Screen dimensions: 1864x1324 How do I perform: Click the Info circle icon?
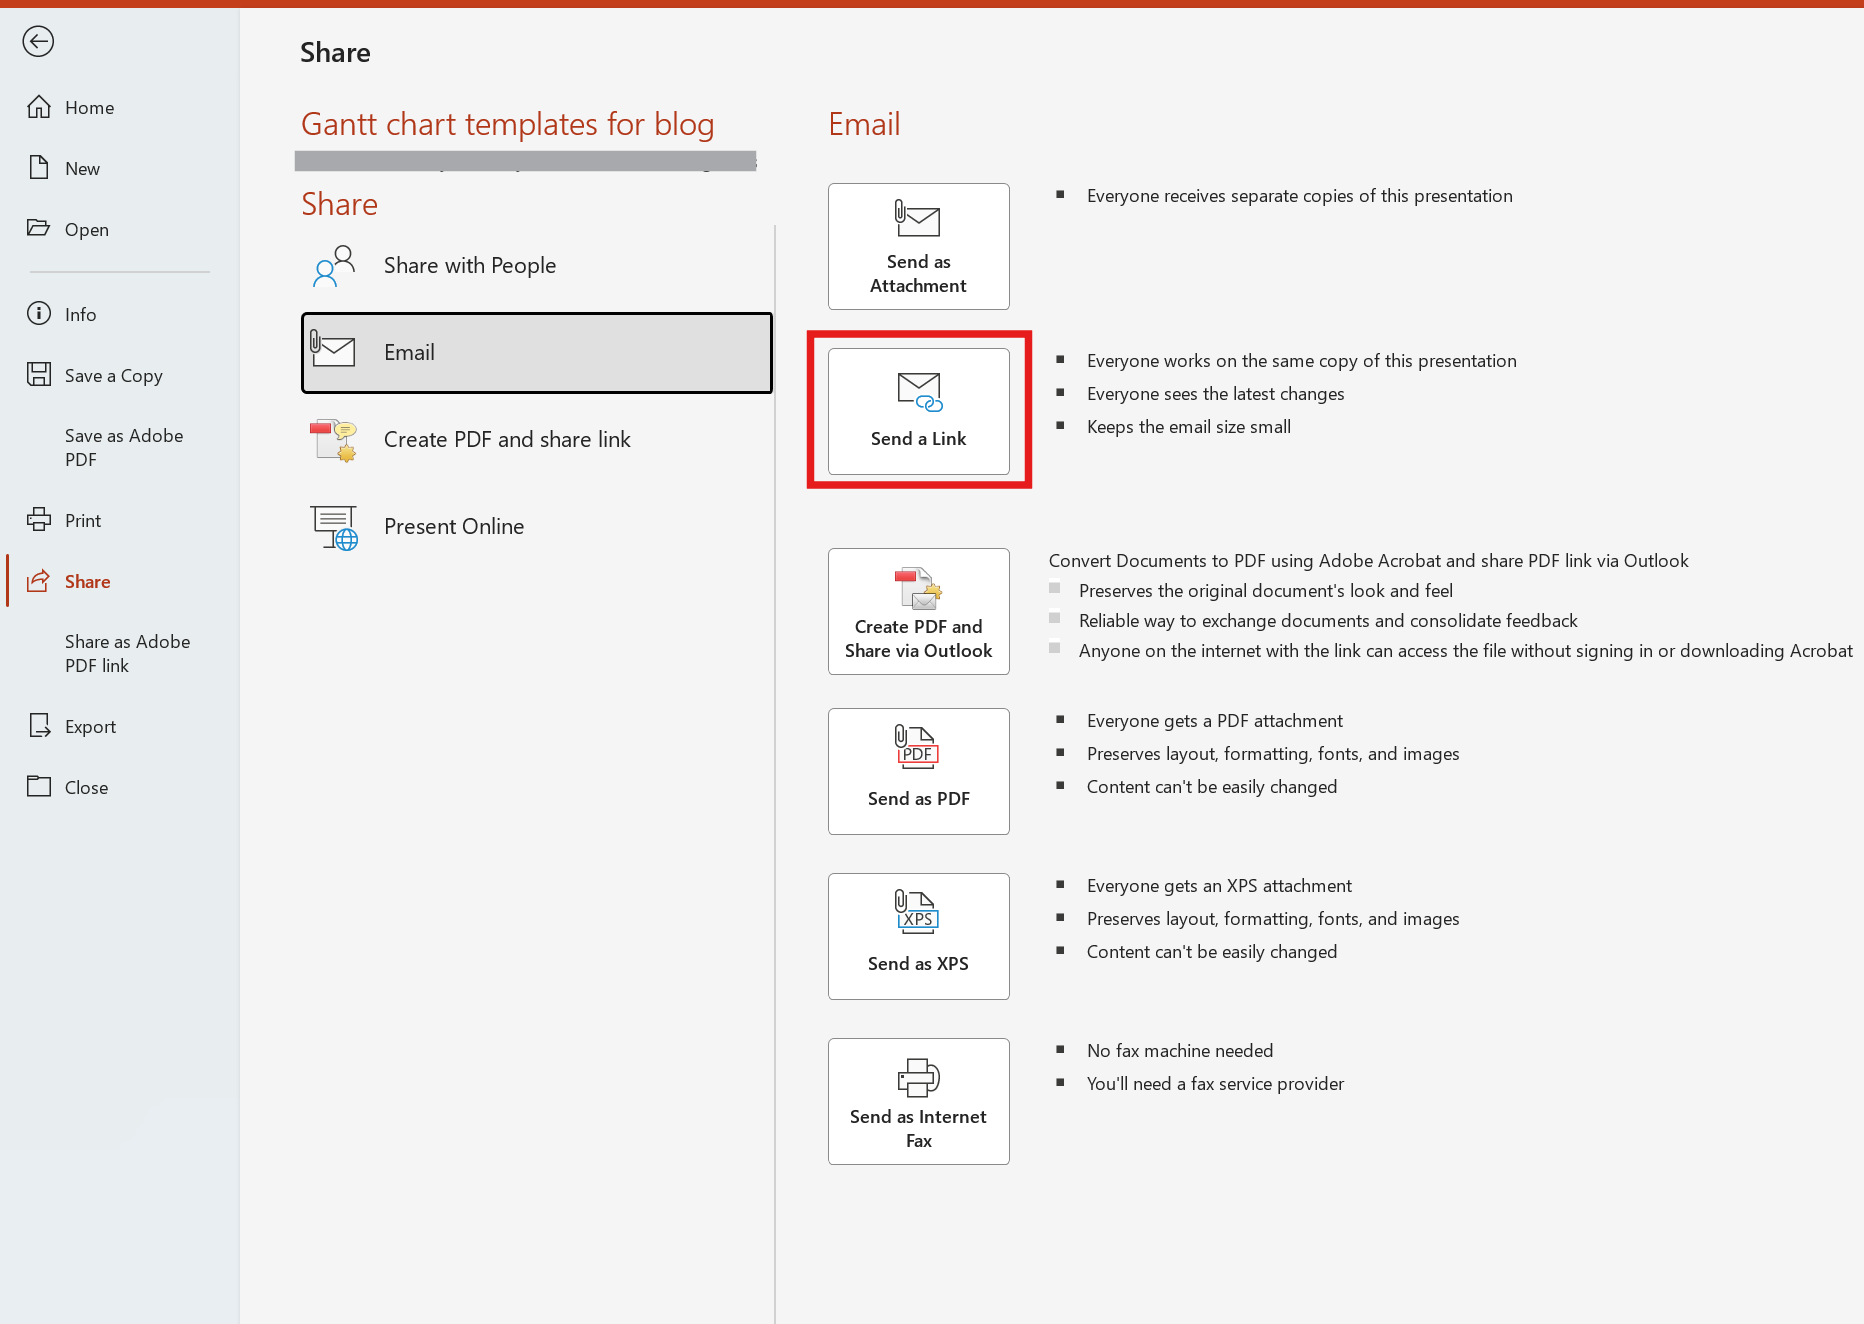coord(39,314)
